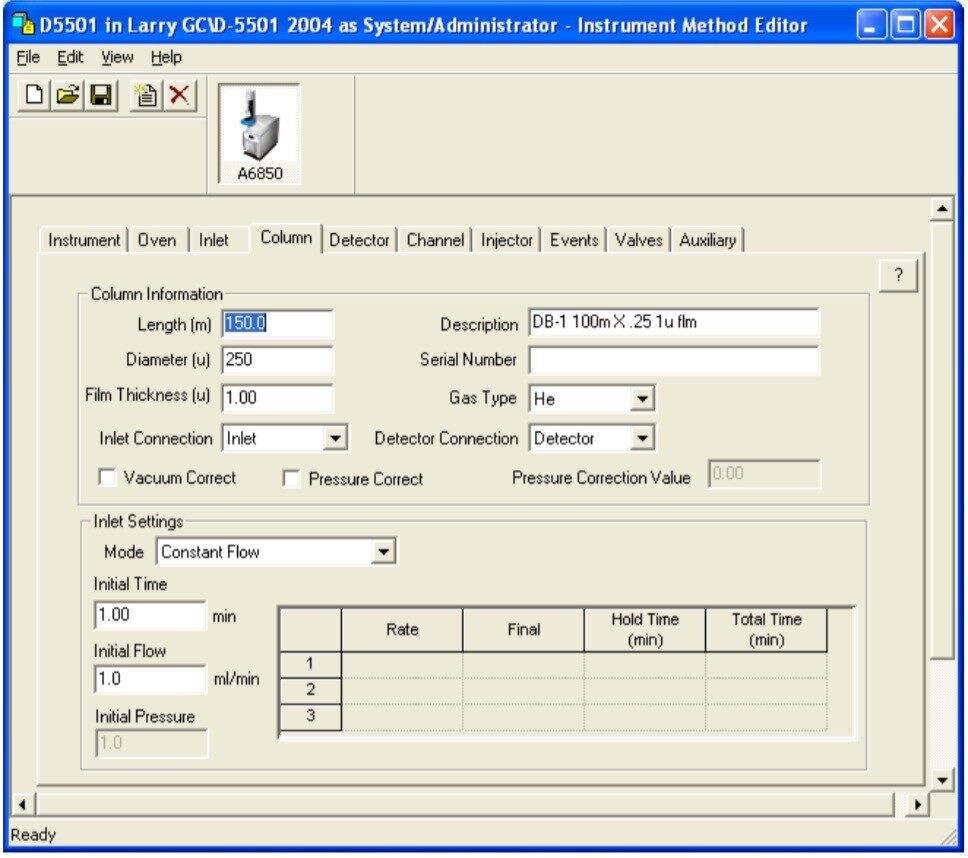The height and width of the screenshot is (858, 968).
Task: Switch to the Events tab
Action: (574, 240)
